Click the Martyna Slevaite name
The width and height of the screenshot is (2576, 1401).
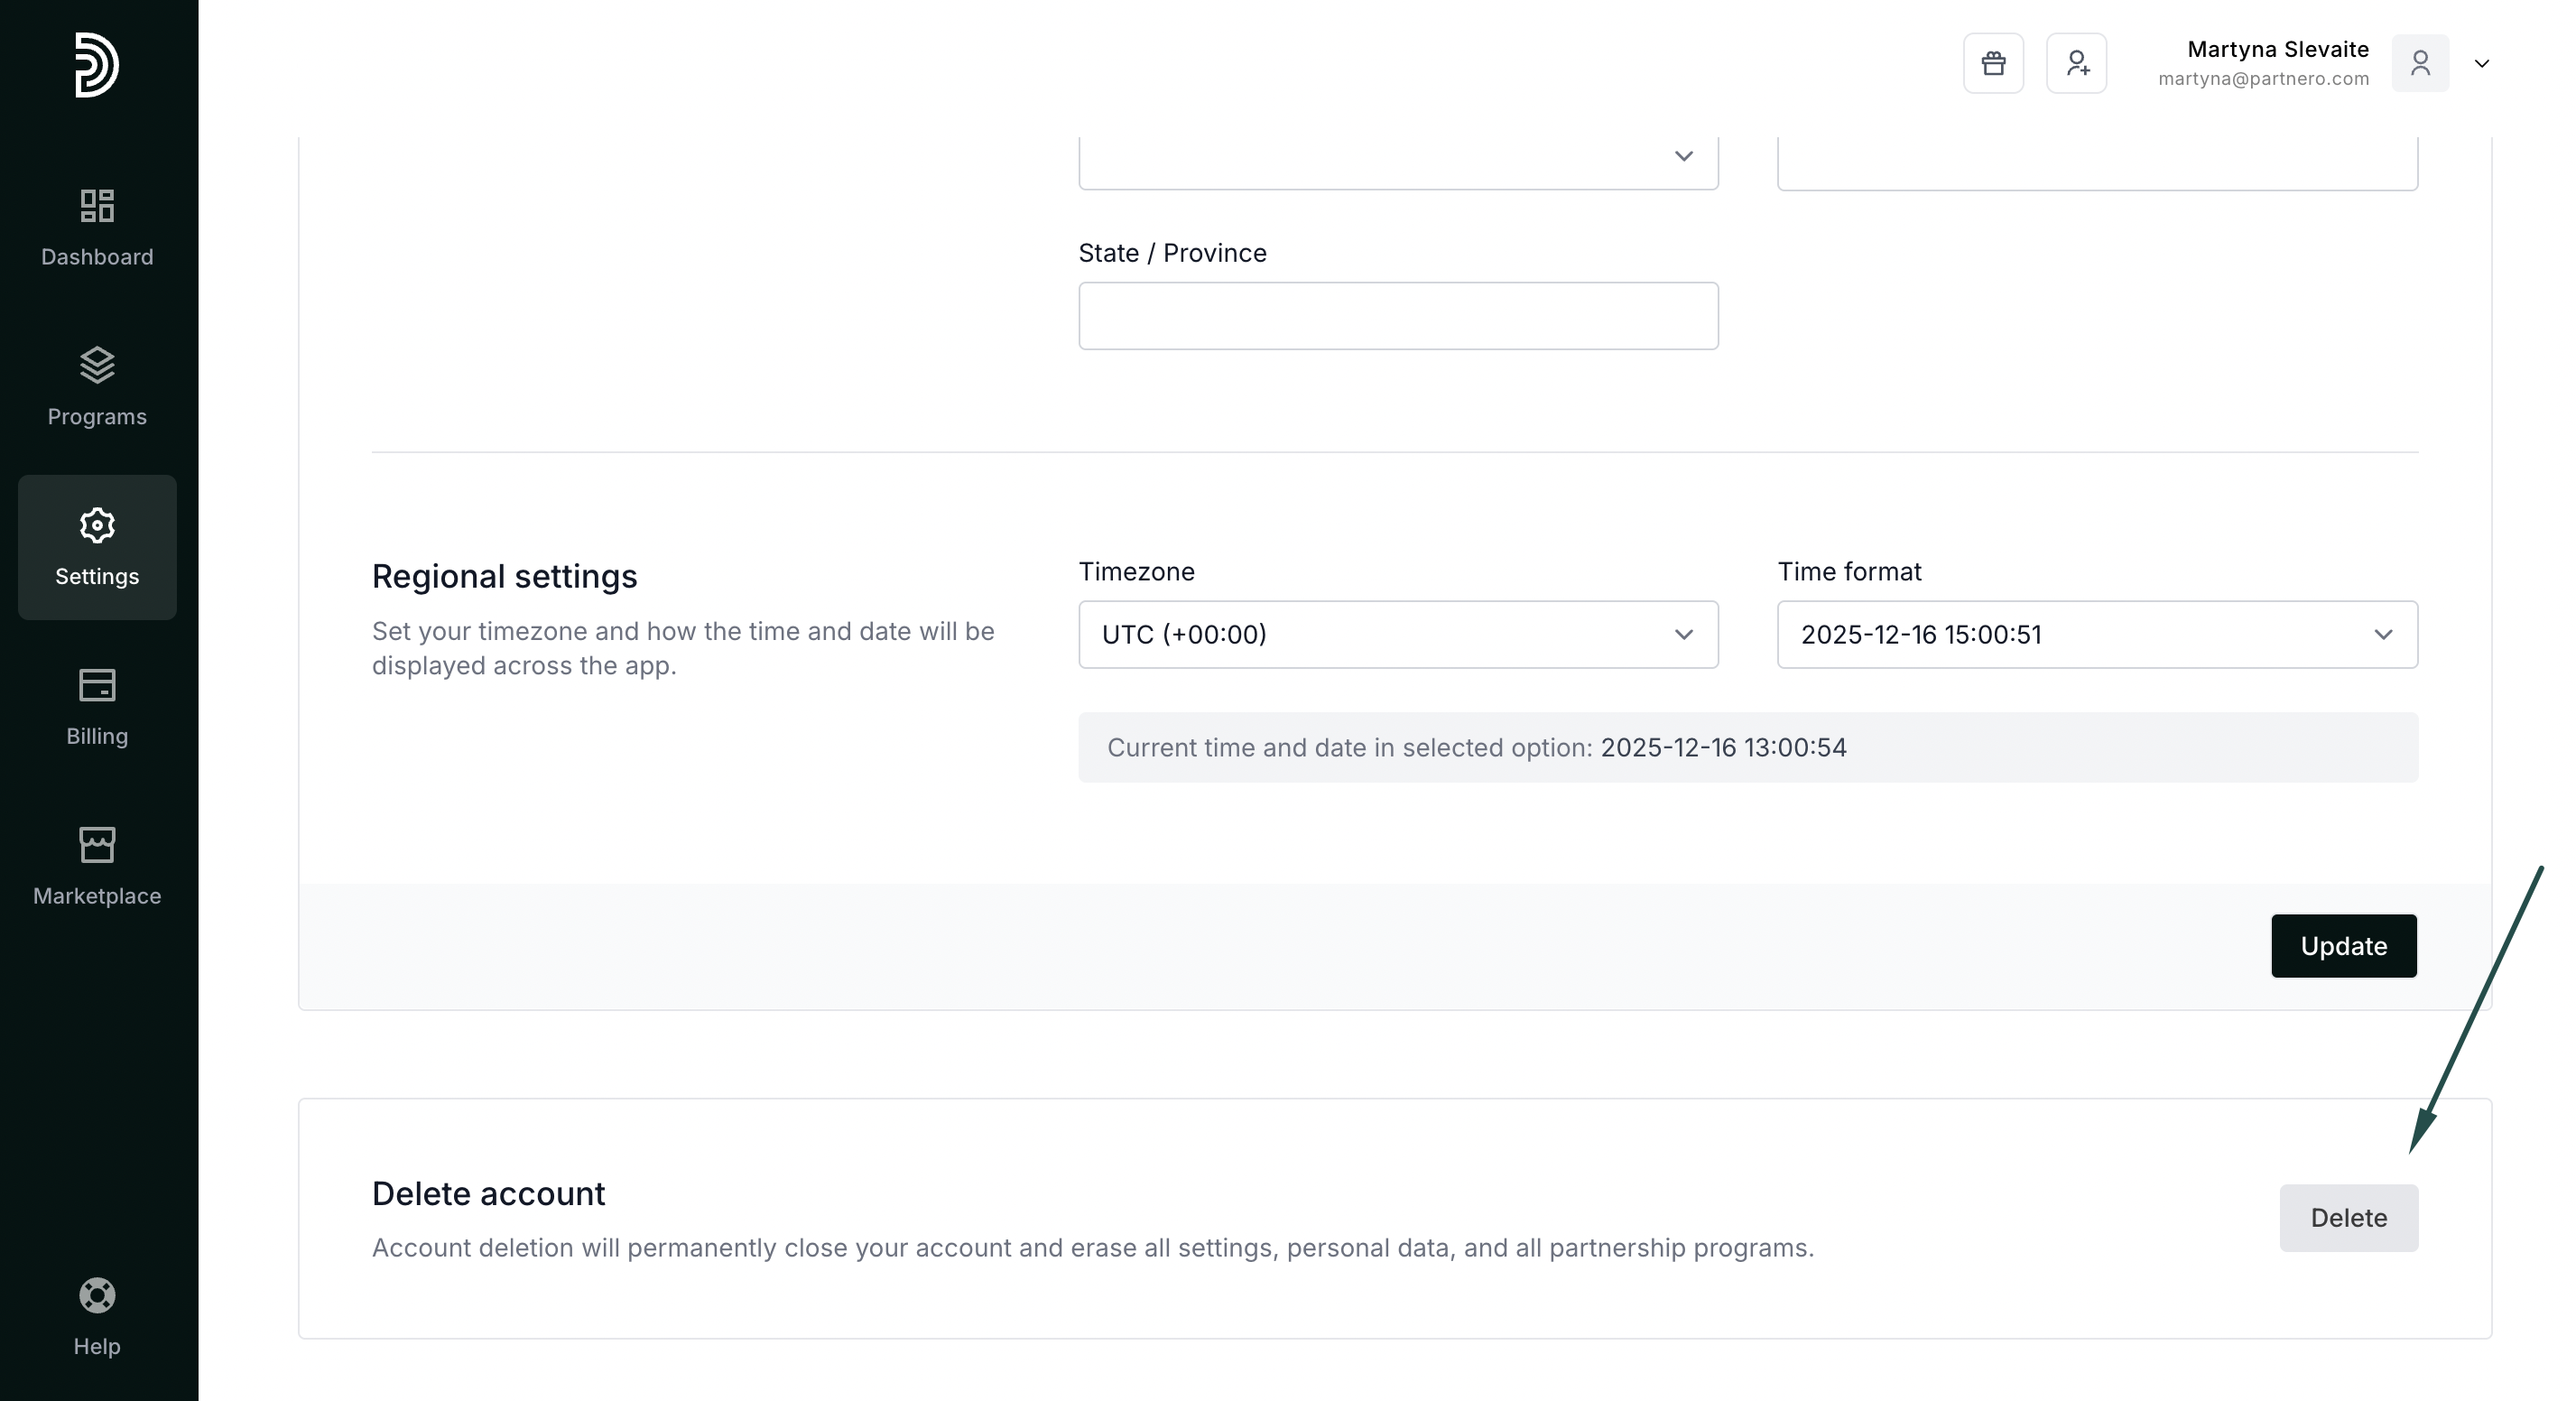2277,49
